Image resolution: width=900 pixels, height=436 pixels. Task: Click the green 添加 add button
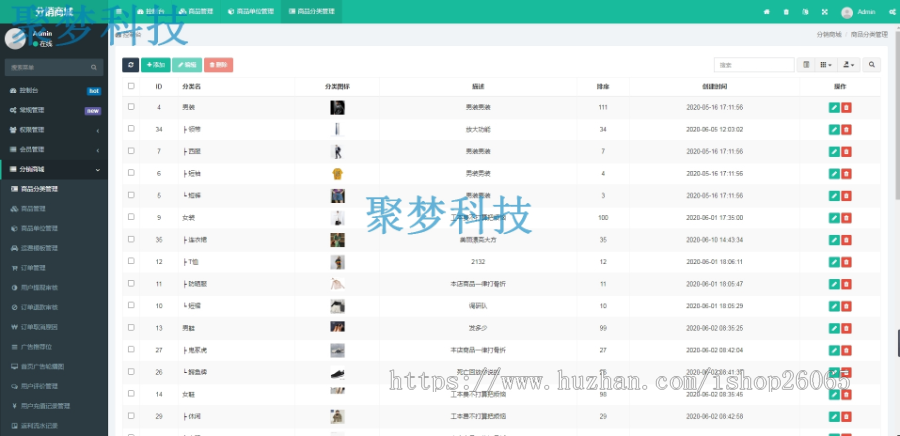(x=156, y=65)
